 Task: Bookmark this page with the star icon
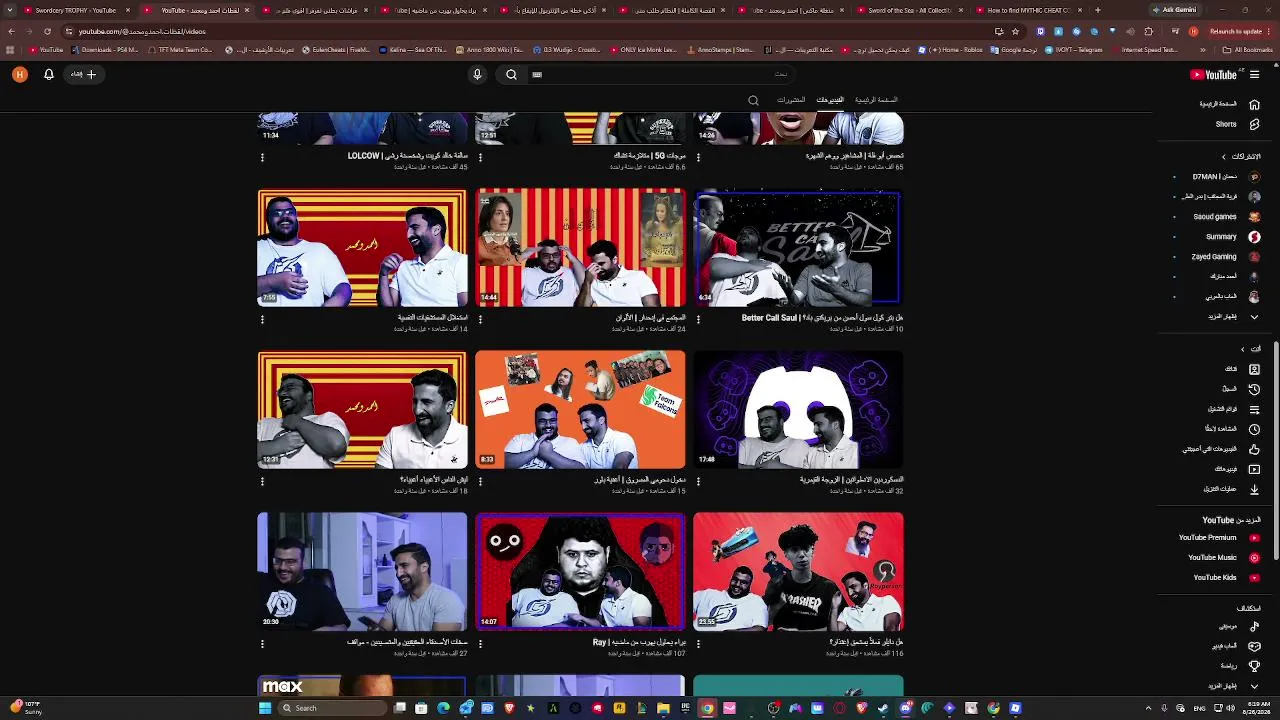[x=1015, y=31]
